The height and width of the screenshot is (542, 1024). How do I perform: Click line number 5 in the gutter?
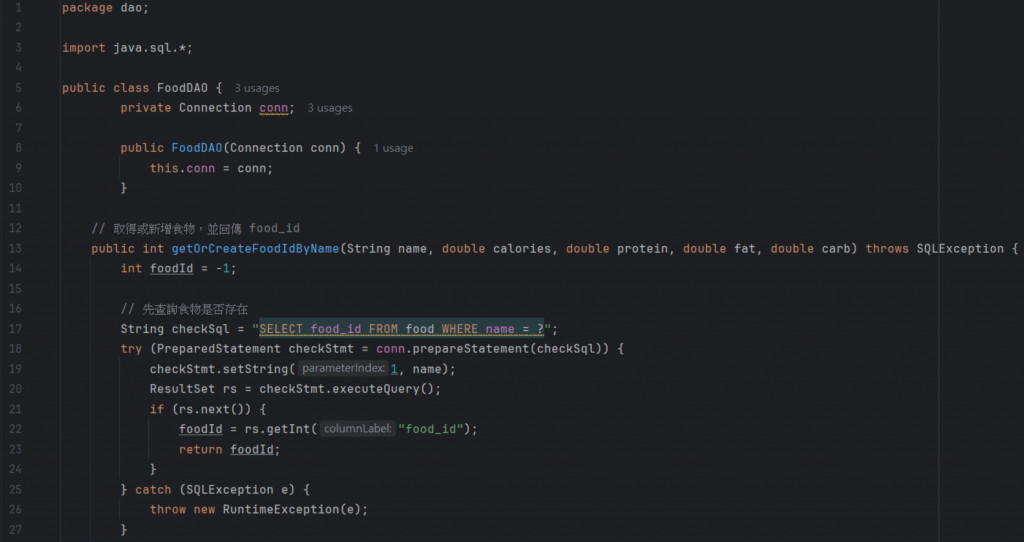point(18,88)
